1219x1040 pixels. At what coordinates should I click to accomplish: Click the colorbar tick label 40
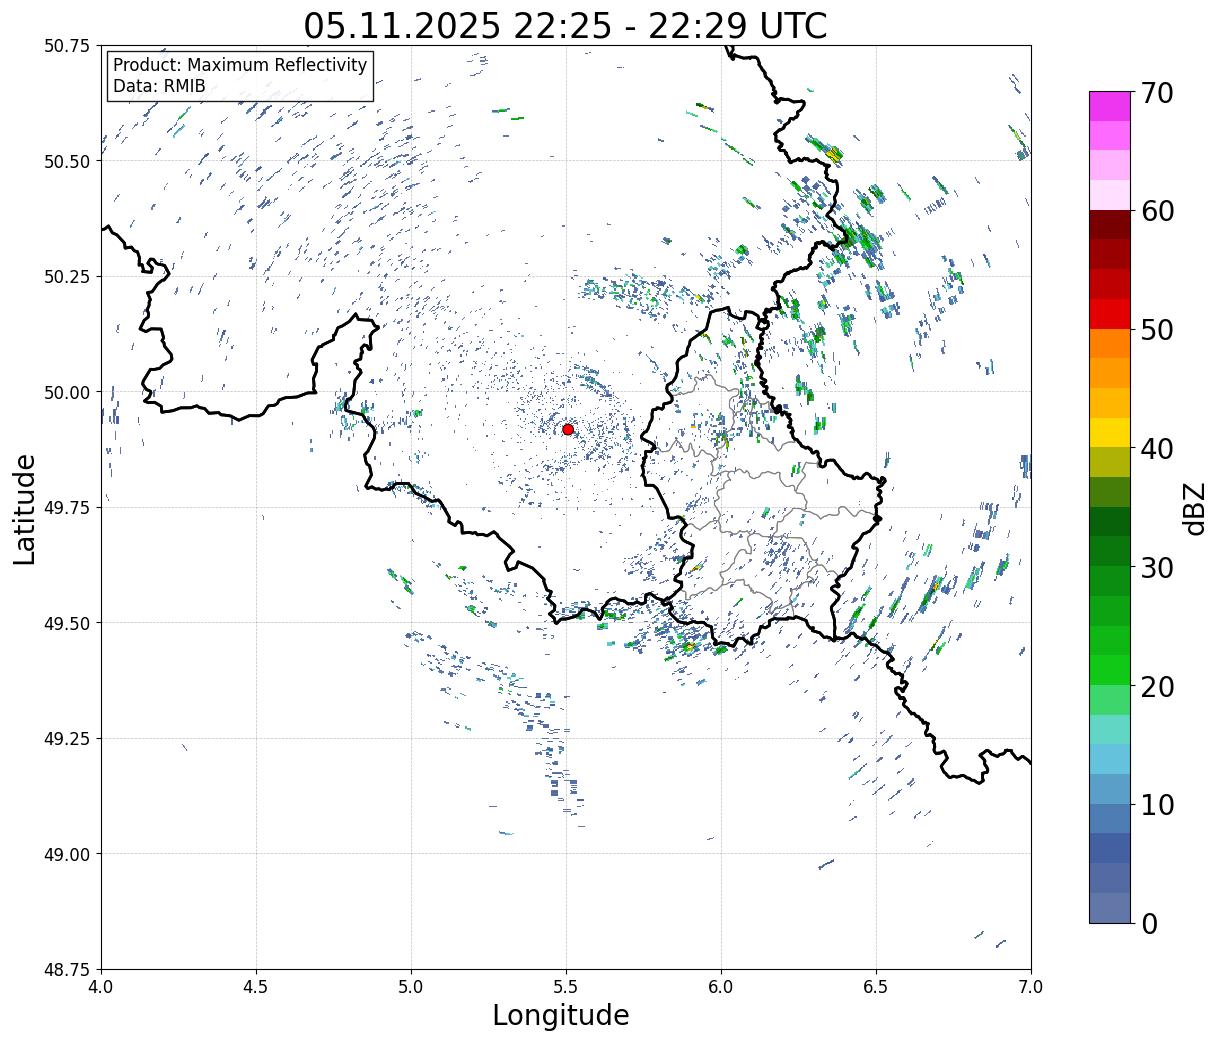[1157, 448]
